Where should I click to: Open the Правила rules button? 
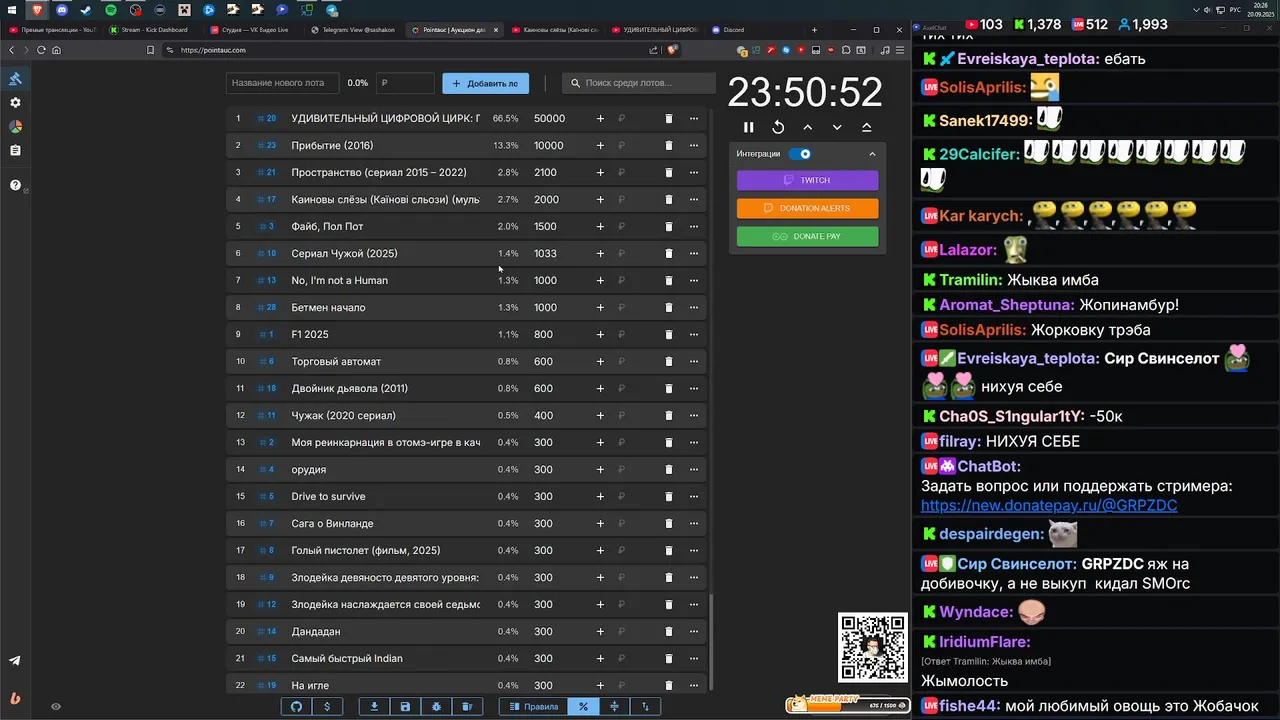(533, 706)
